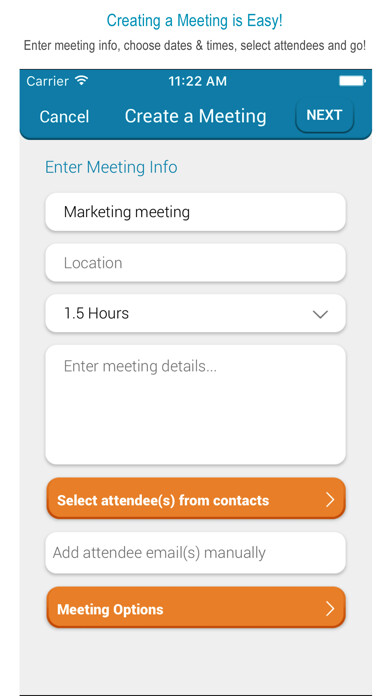Cancel the meeting creation
Screen dimensions: 392x696
pyautogui.click(x=64, y=117)
